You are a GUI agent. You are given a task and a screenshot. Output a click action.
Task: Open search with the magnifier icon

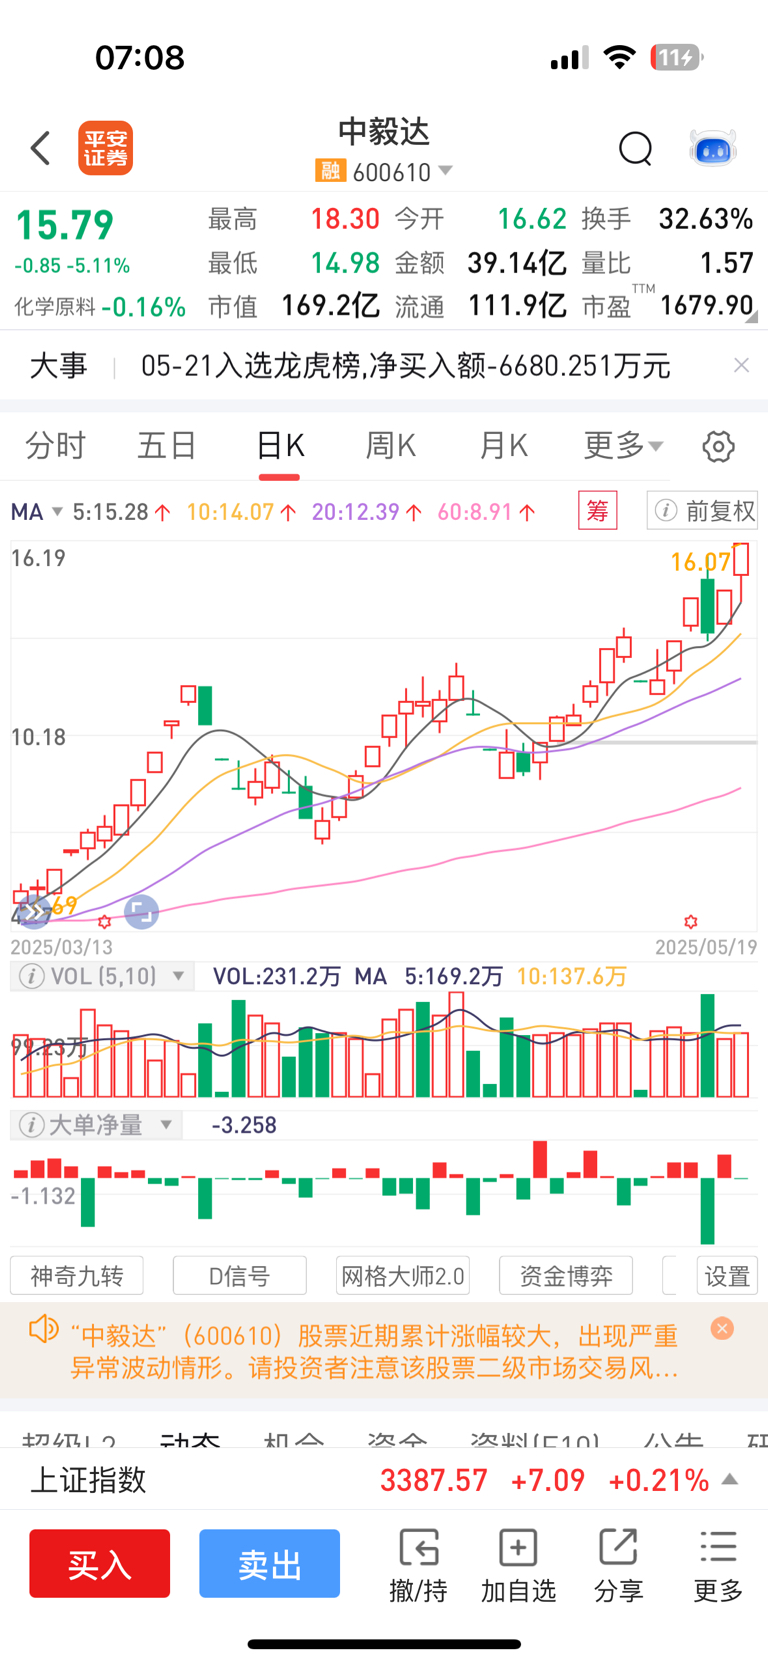tap(635, 148)
